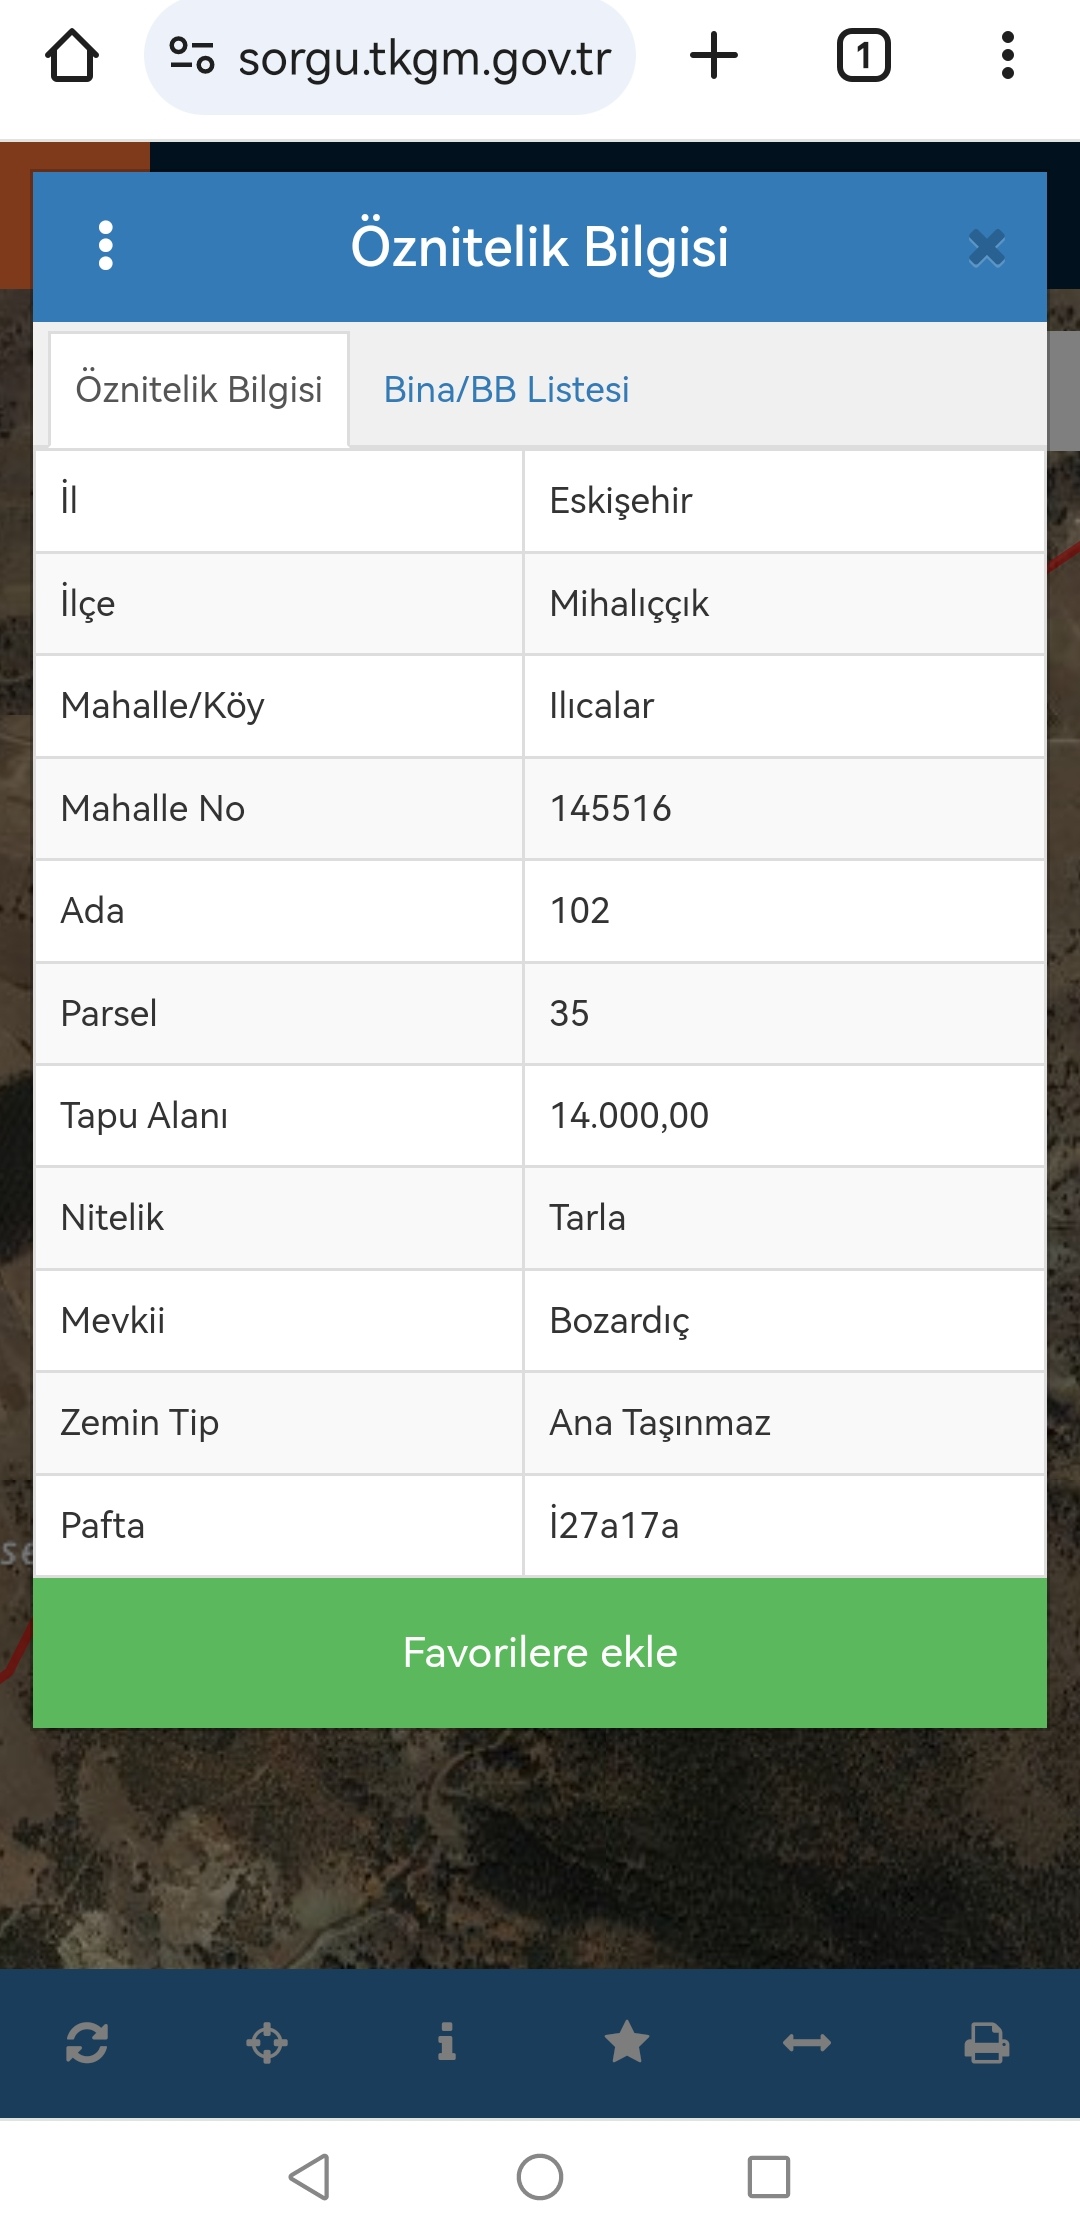Tap the Android back navigation button
The width and height of the screenshot is (1080, 2236).
tap(310, 2177)
